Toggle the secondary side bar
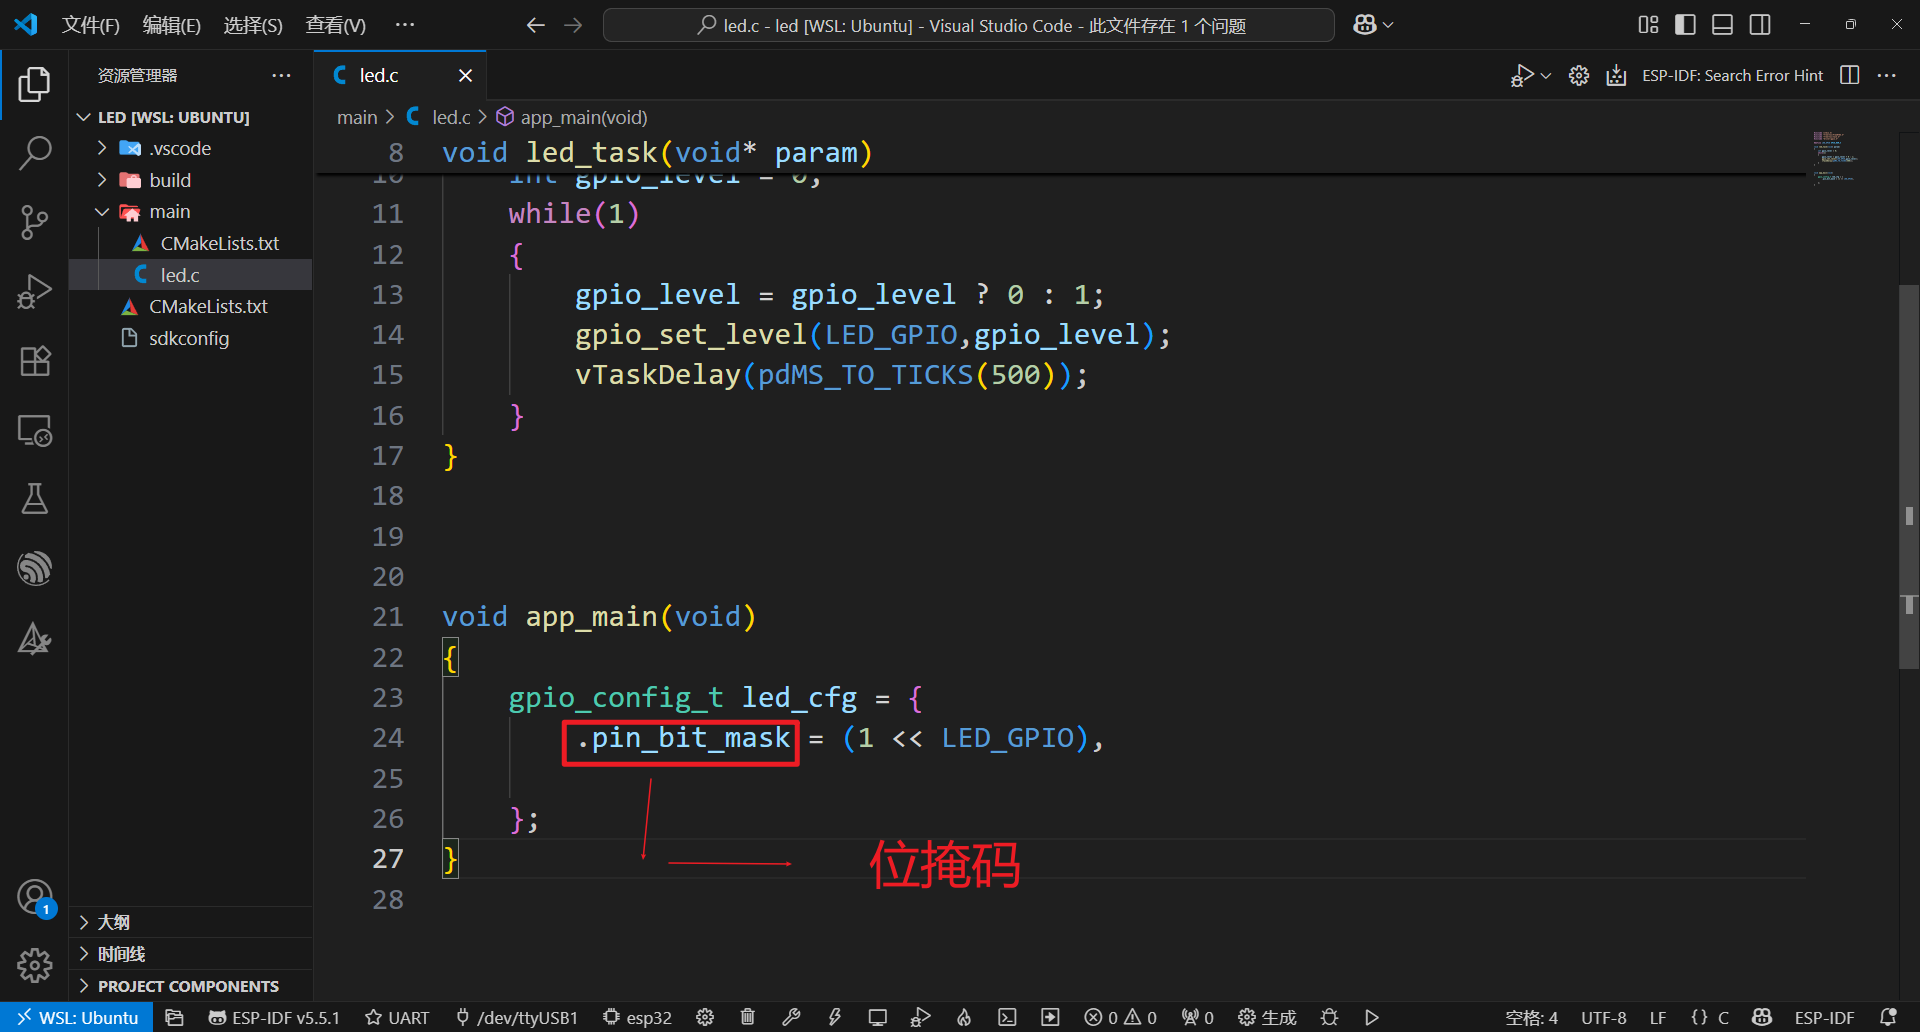The image size is (1920, 1032). click(x=1760, y=25)
